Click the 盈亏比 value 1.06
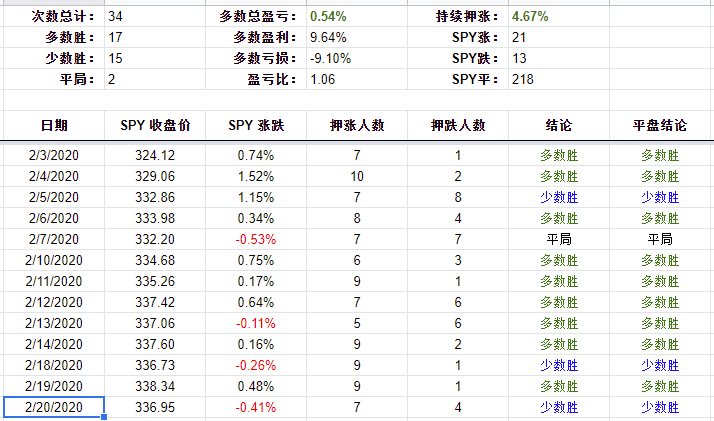The height and width of the screenshot is (421, 714). tap(357, 79)
